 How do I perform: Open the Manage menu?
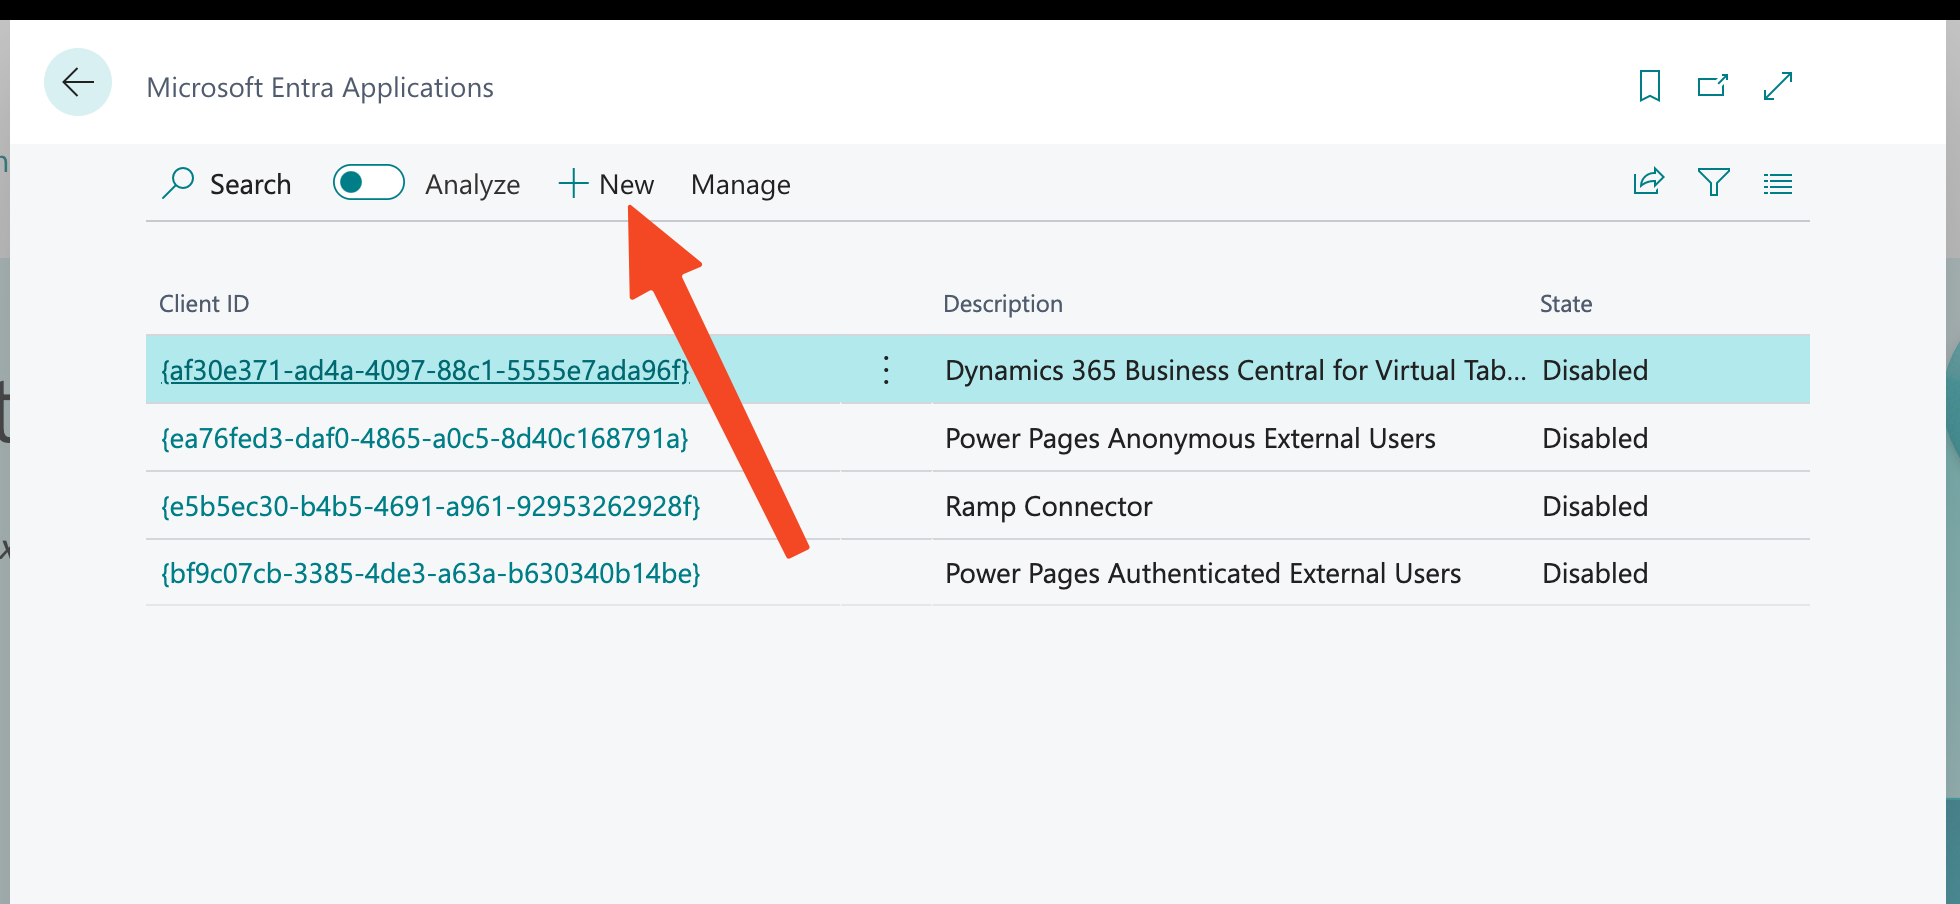click(741, 185)
